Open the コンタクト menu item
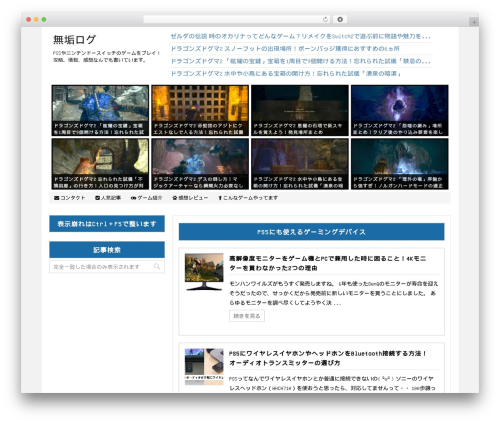The height and width of the screenshot is (423, 500). tap(70, 198)
